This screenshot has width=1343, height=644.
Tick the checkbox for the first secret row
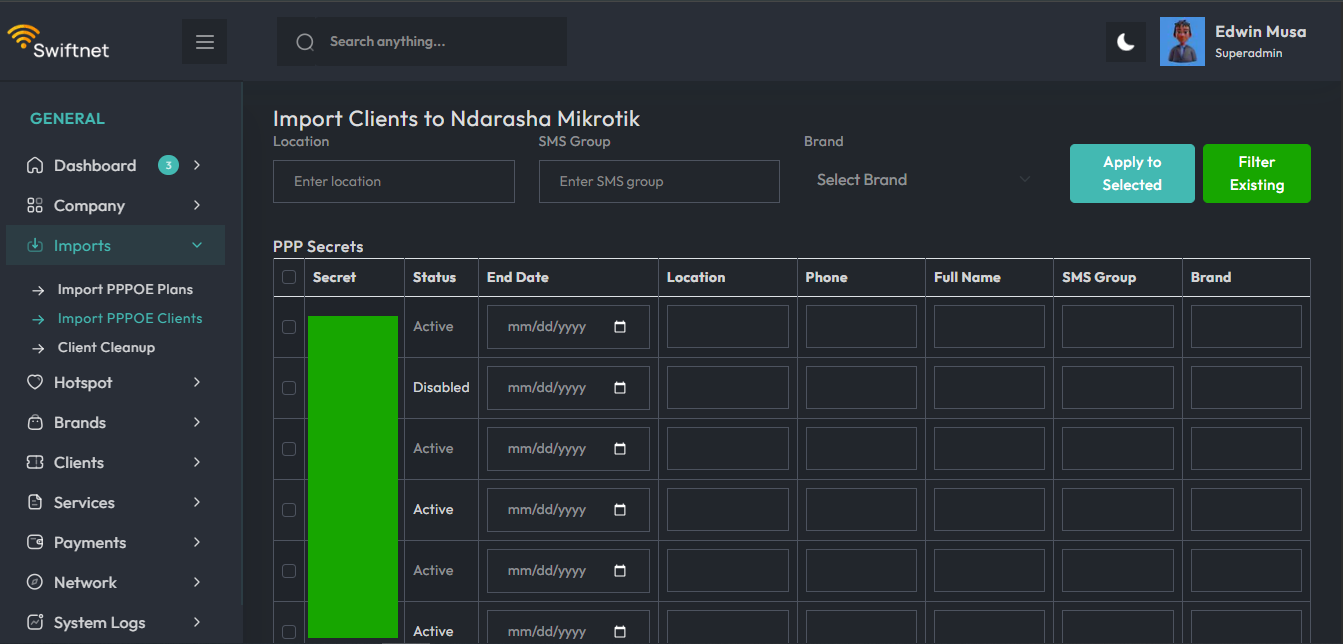289,327
